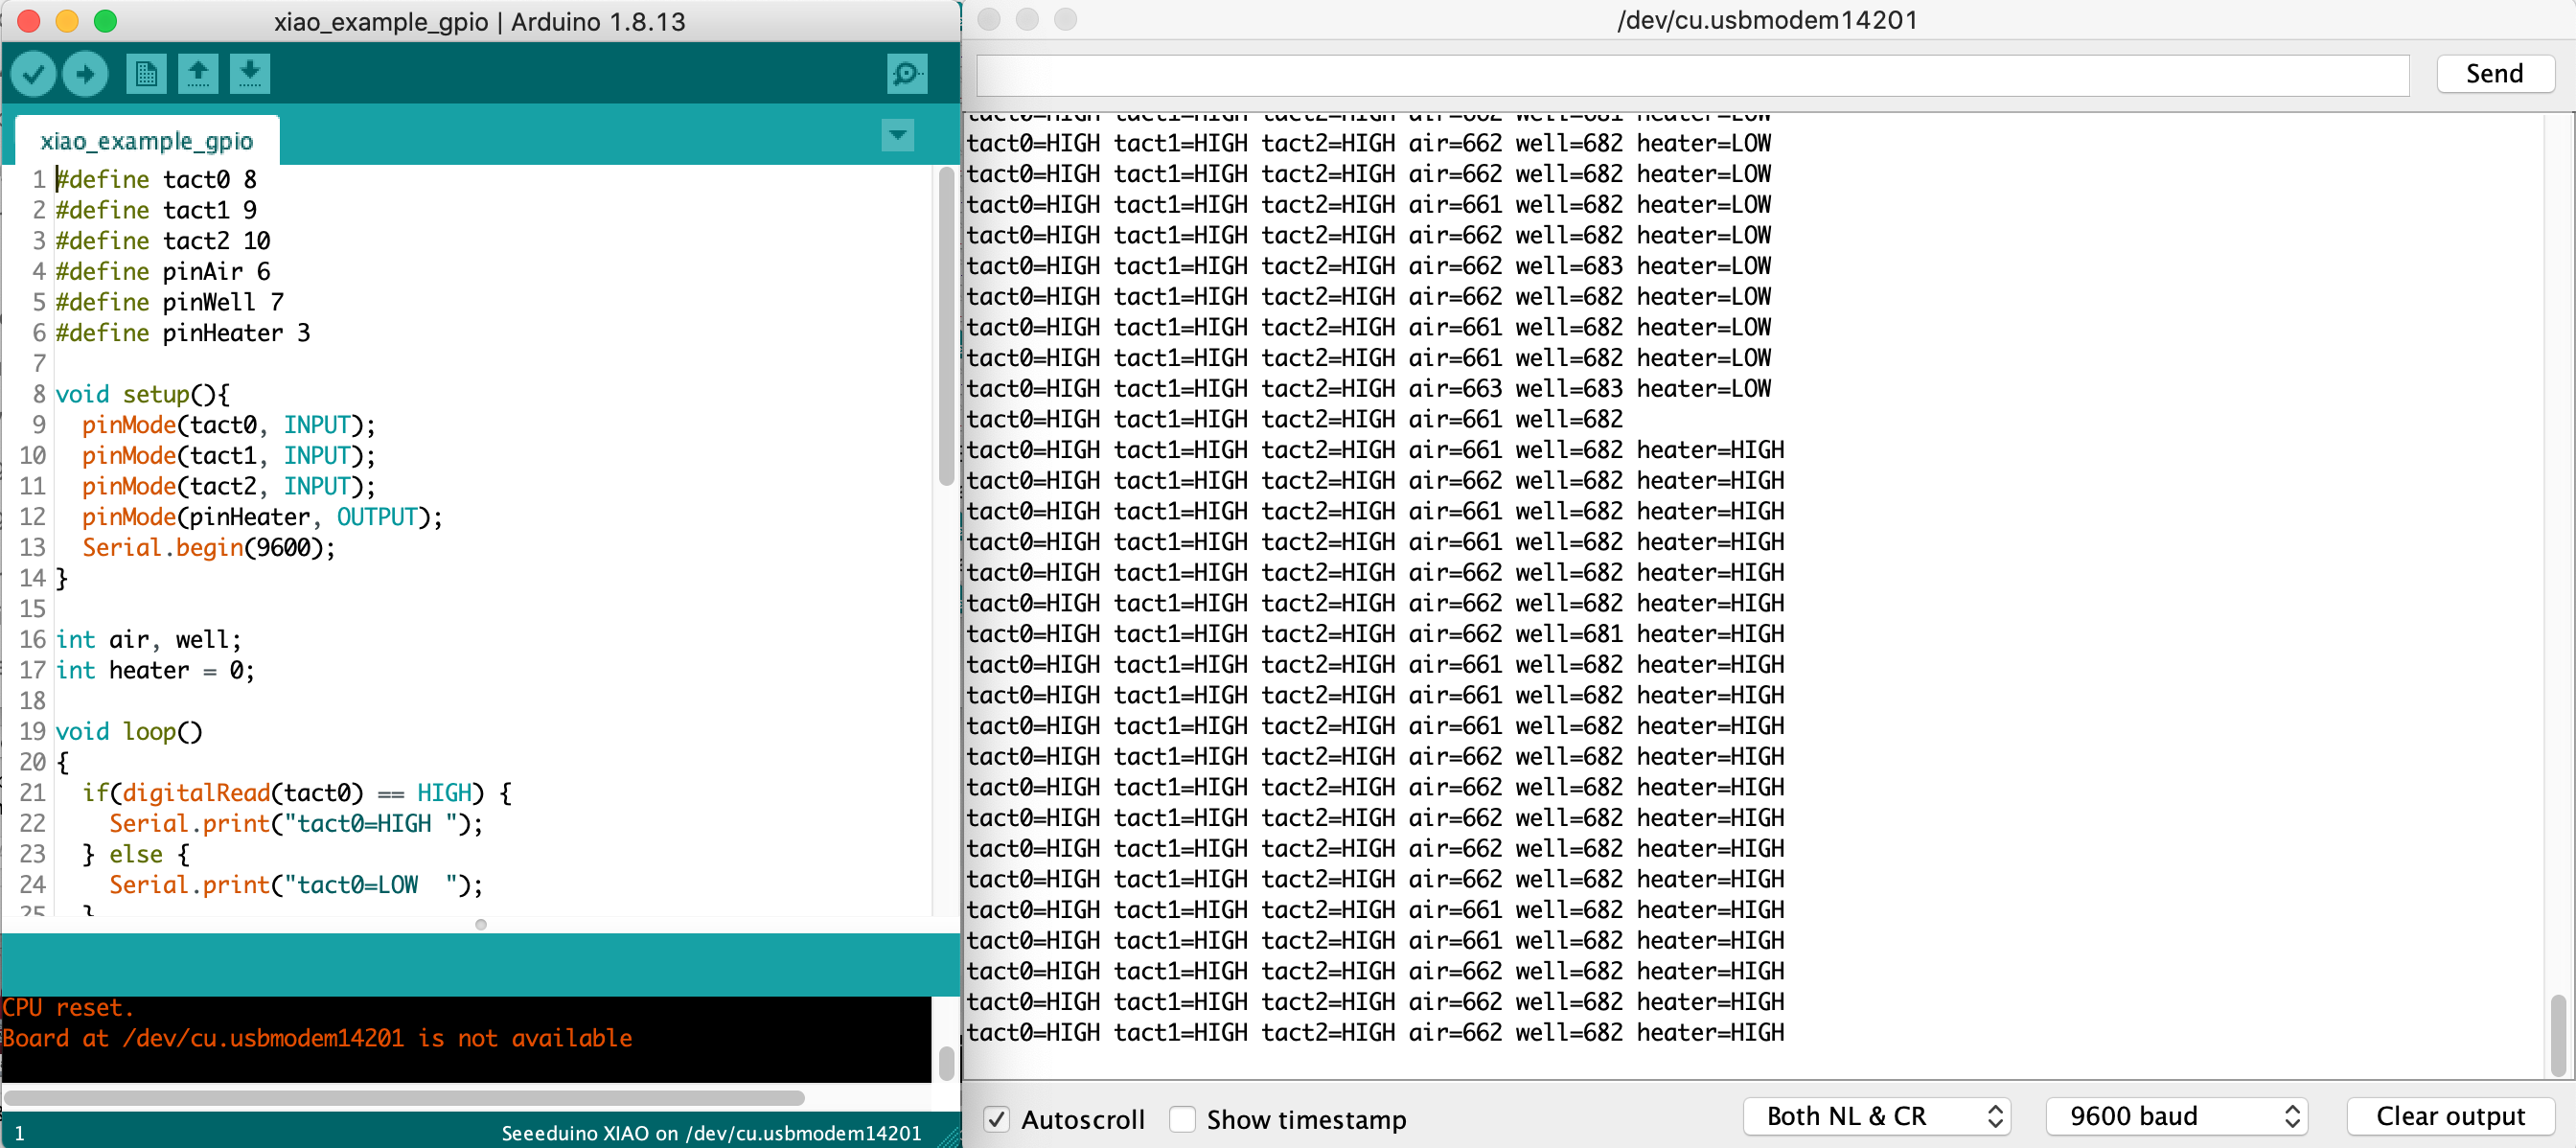The height and width of the screenshot is (1148, 2576).
Task: Click the serial monitor text input field
Action: (x=1691, y=75)
